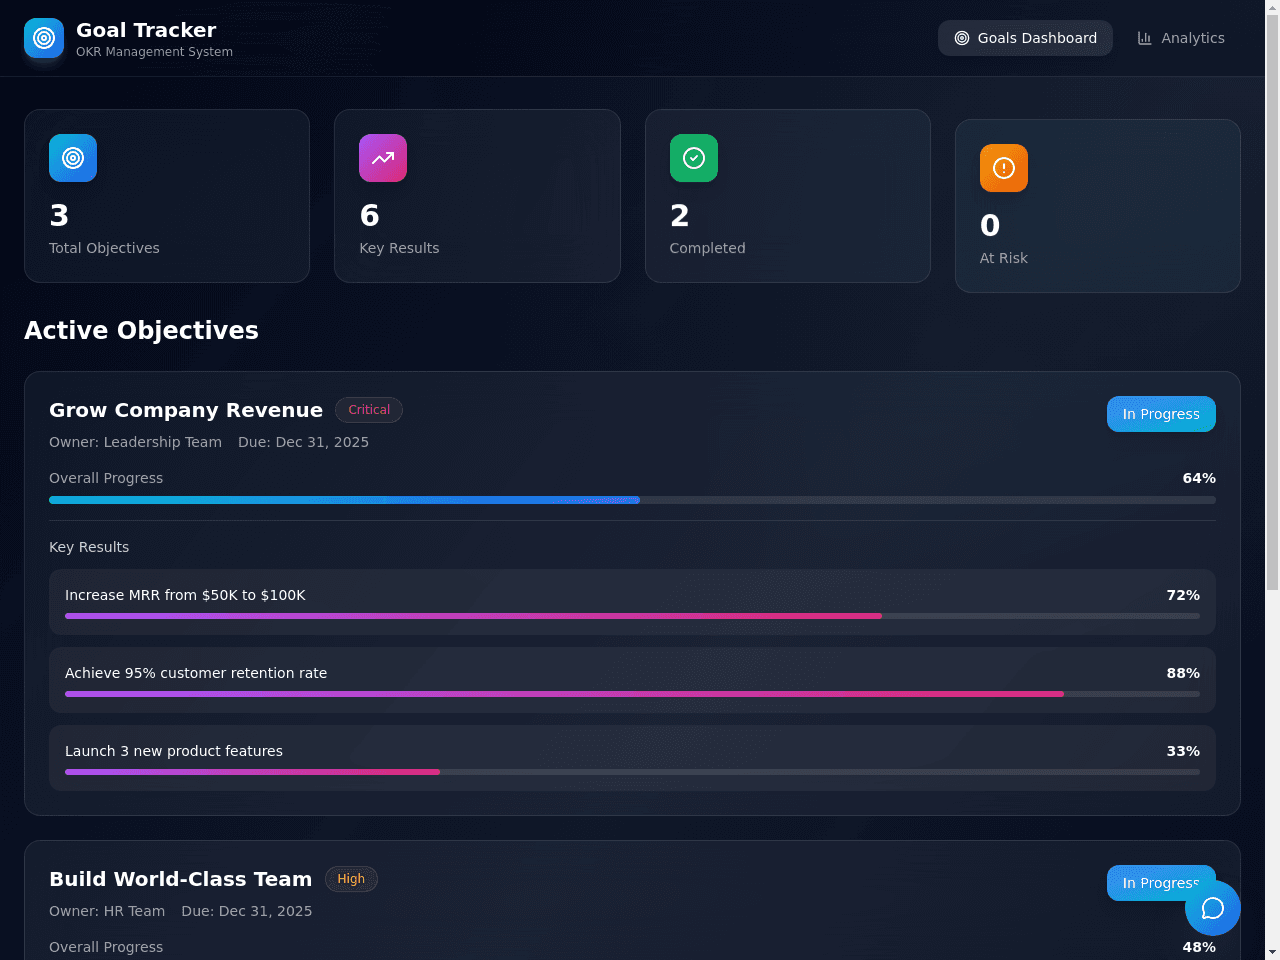
Task: Click the page vertical scrollbar
Action: 1272,480
